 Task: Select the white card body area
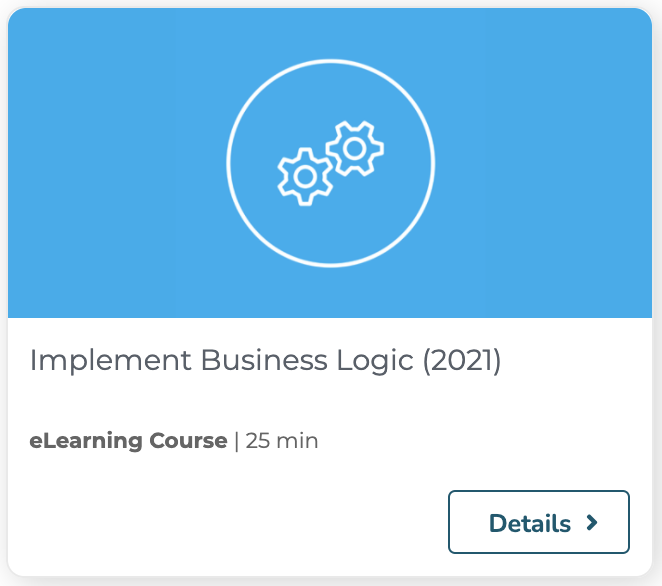coord(330,447)
